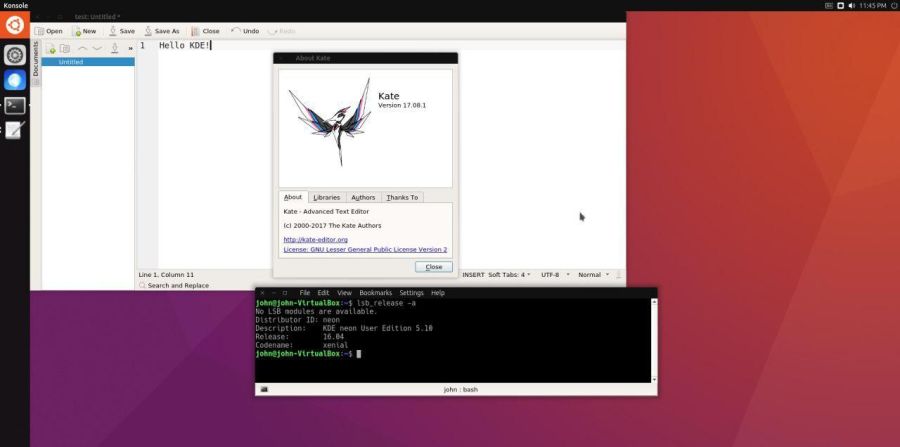Click the 'Kate - Advanced Text Editor' description text
900x447 pixels.
326,212
